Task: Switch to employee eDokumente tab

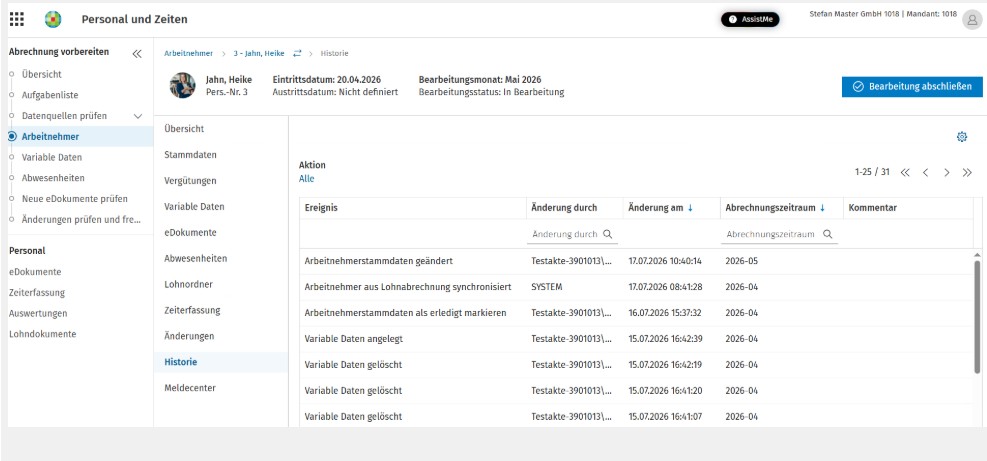Action: coord(190,232)
